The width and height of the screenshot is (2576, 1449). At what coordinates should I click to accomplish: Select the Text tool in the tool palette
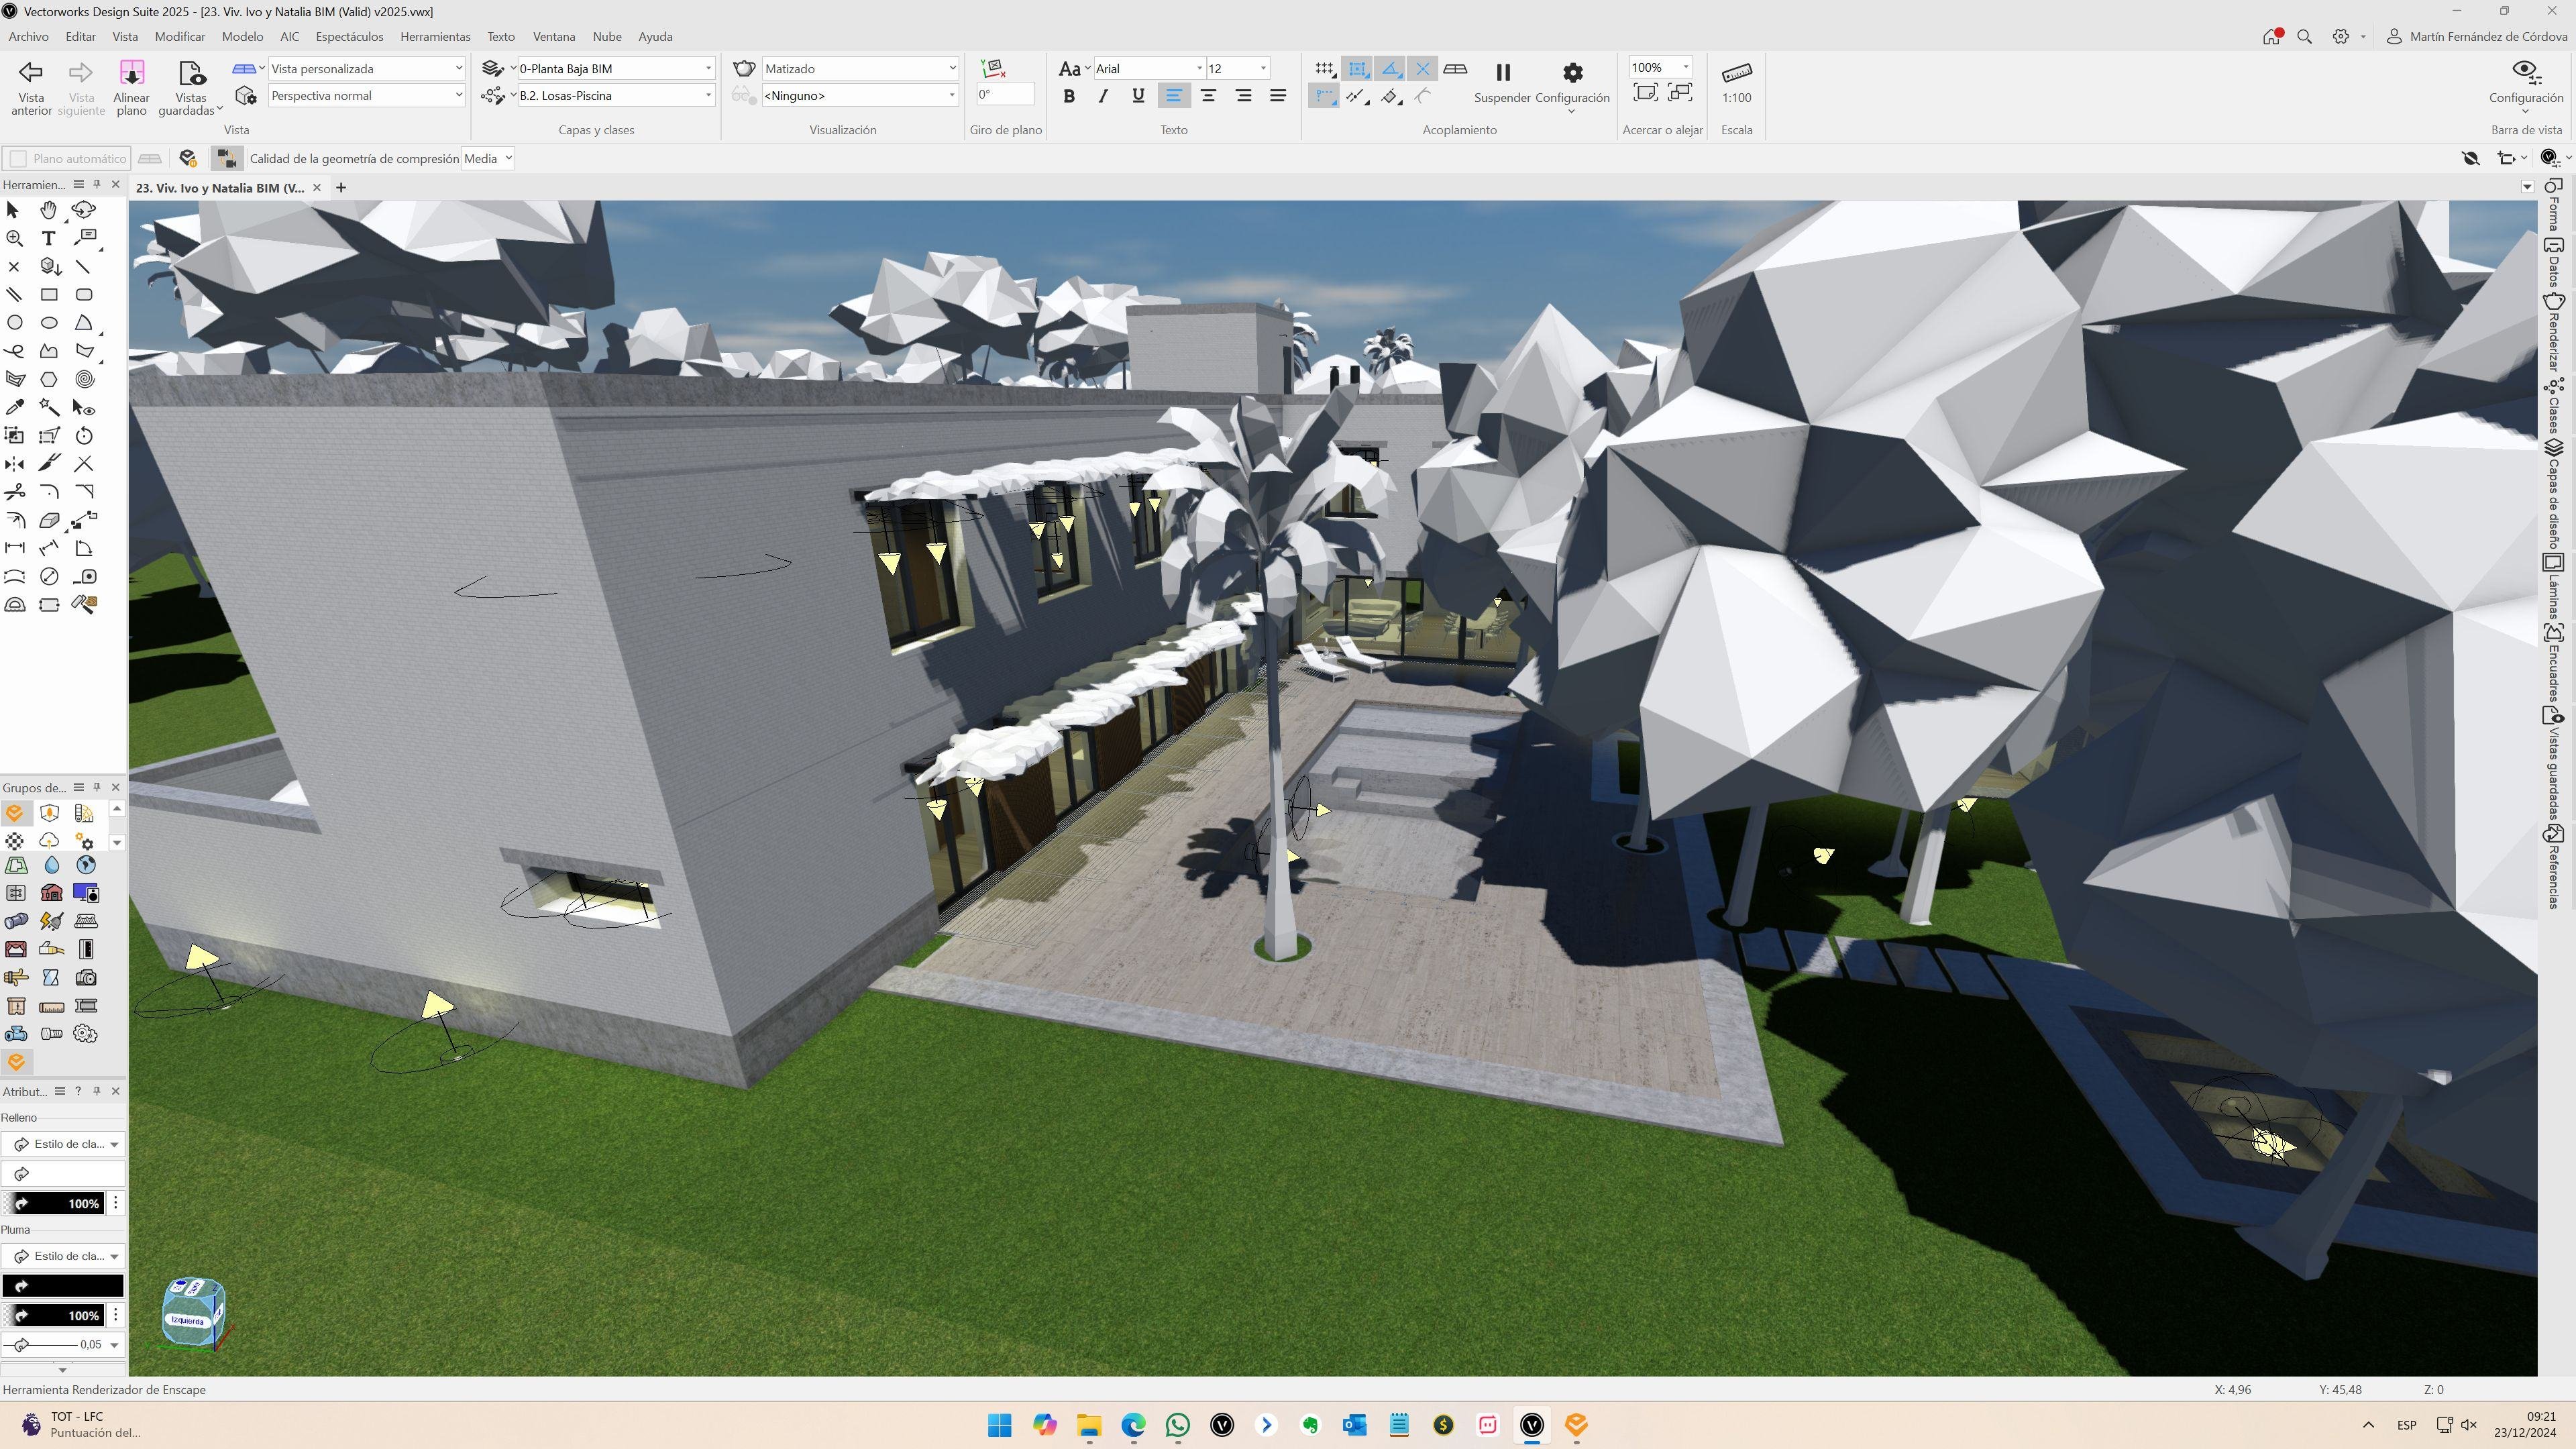[x=48, y=239]
